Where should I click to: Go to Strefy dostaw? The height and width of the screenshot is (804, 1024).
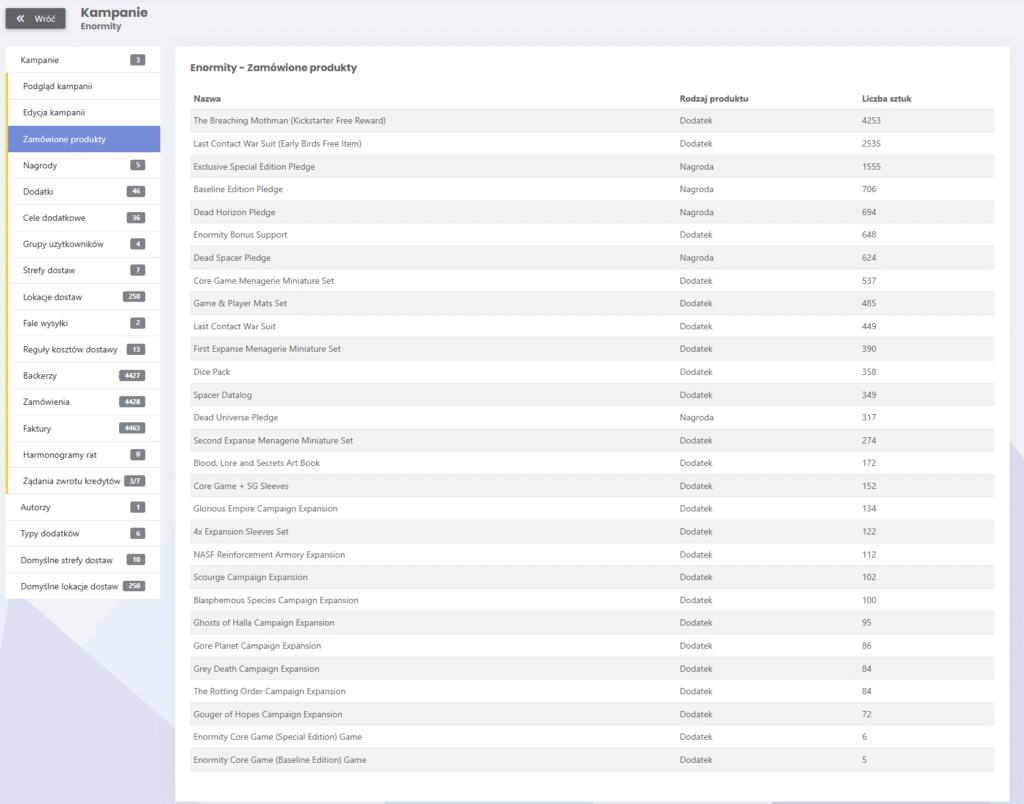(49, 270)
